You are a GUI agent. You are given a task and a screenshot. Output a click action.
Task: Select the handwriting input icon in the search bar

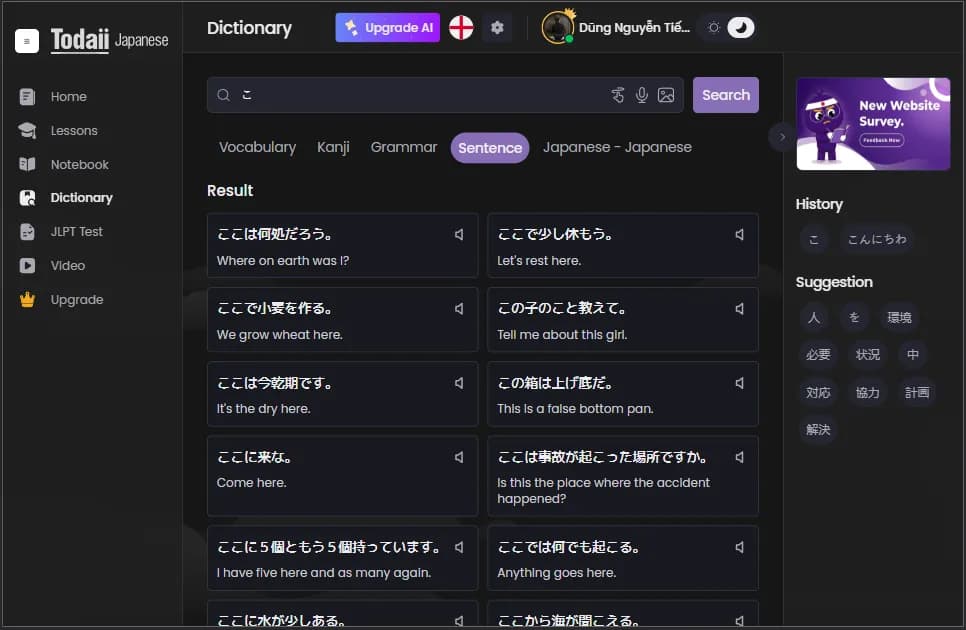617,95
